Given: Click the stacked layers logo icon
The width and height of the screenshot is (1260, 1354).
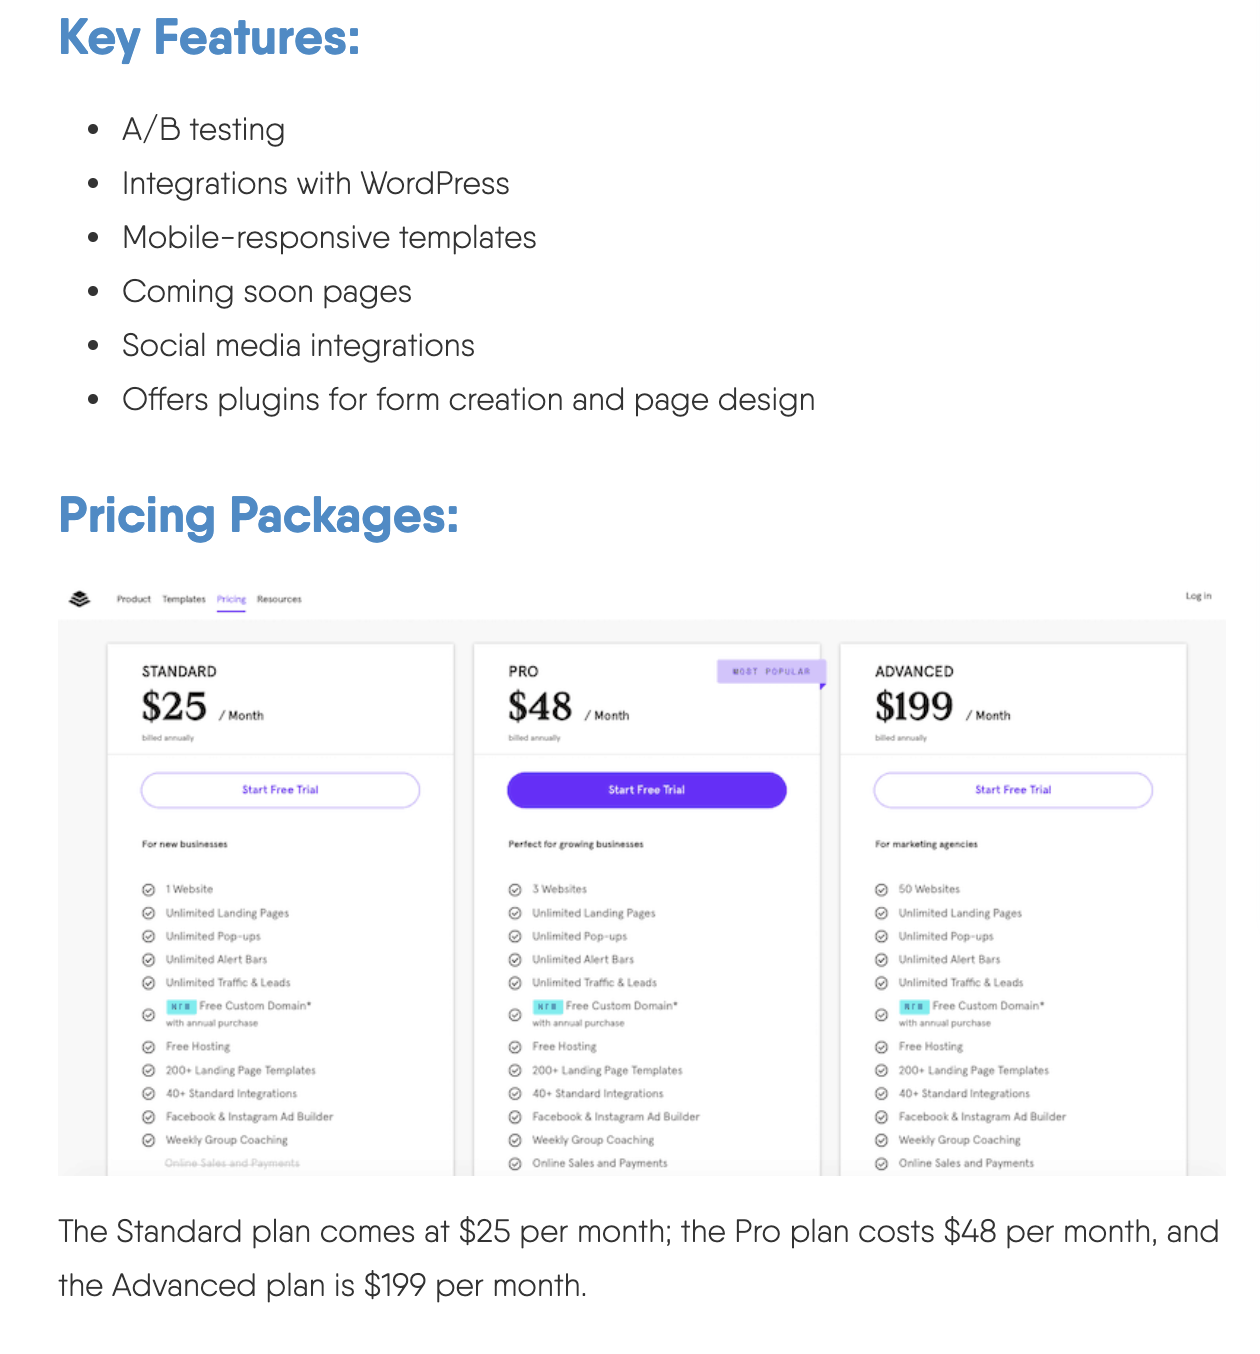Looking at the screenshot, I should (x=80, y=599).
